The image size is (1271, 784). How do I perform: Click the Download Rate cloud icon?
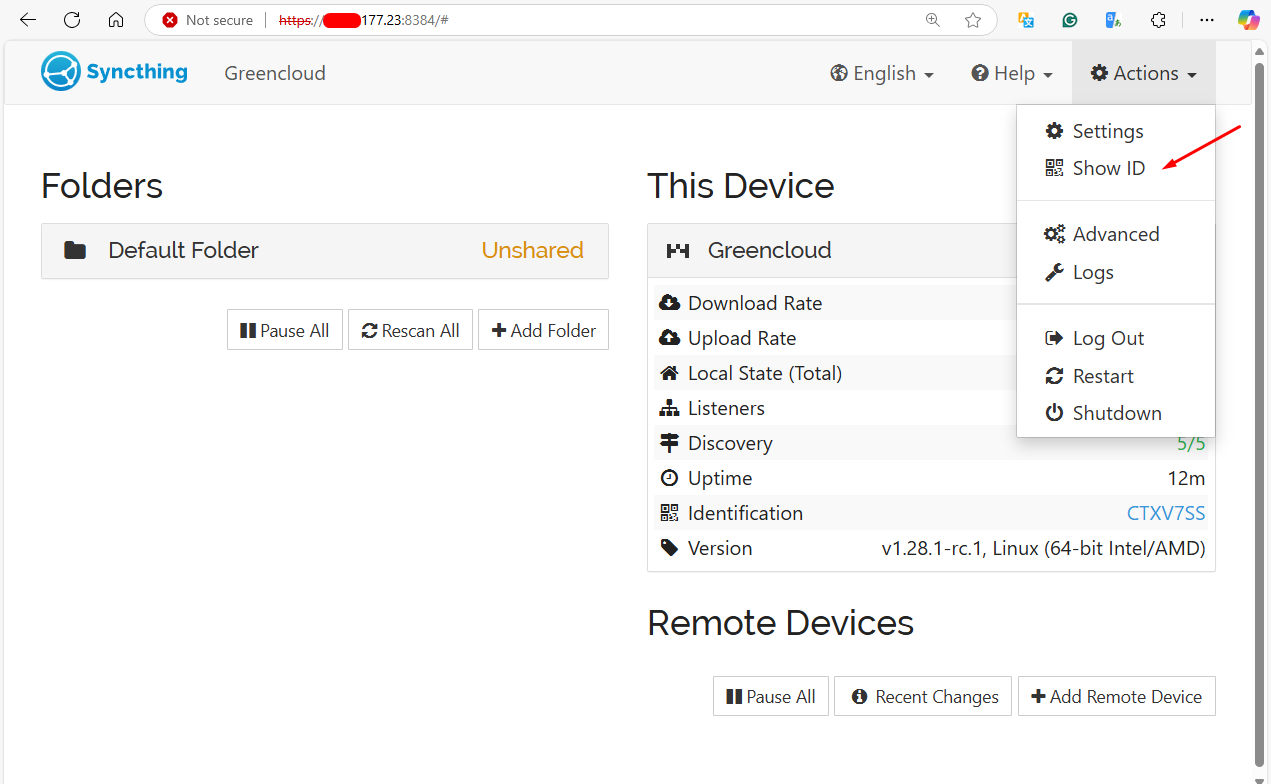tap(670, 303)
